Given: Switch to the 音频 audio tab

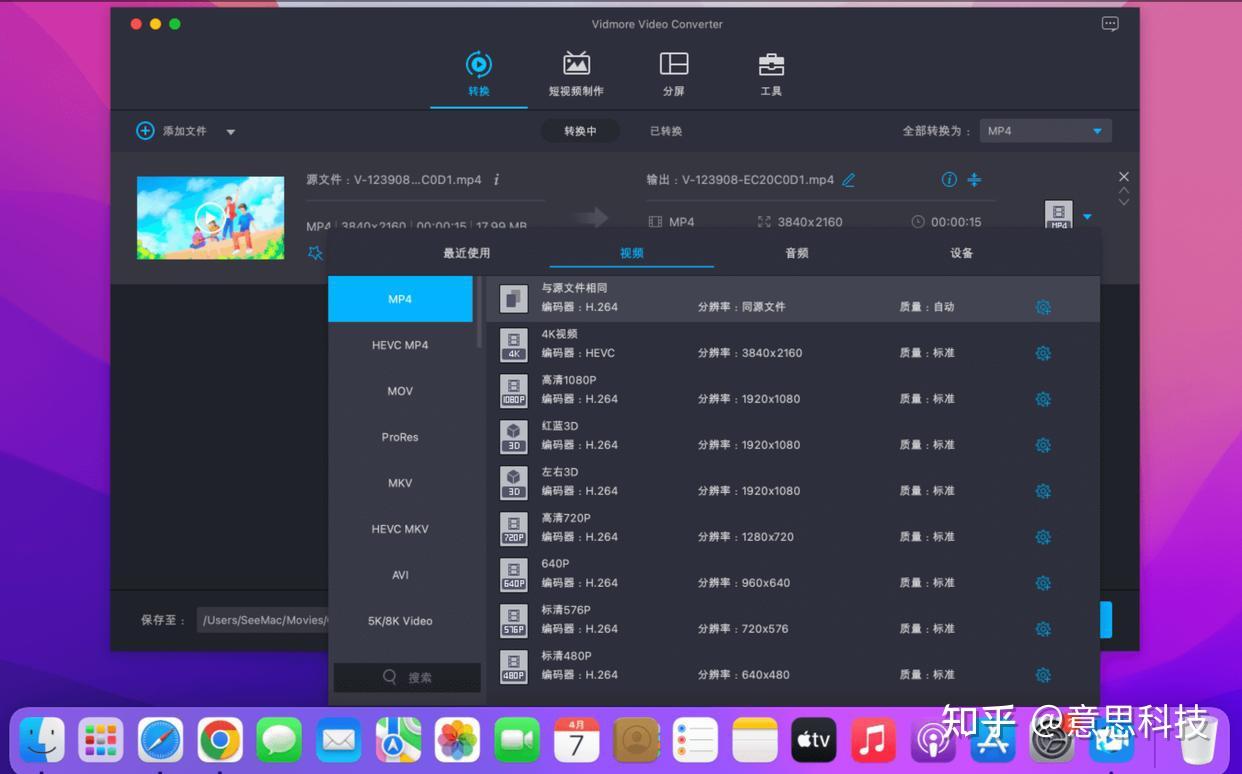Looking at the screenshot, I should [x=796, y=253].
